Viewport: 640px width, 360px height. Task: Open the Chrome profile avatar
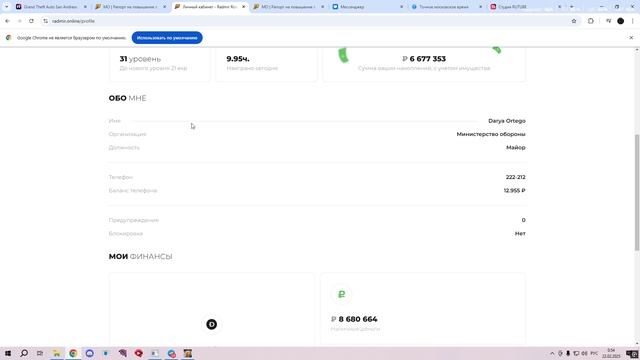(620, 21)
